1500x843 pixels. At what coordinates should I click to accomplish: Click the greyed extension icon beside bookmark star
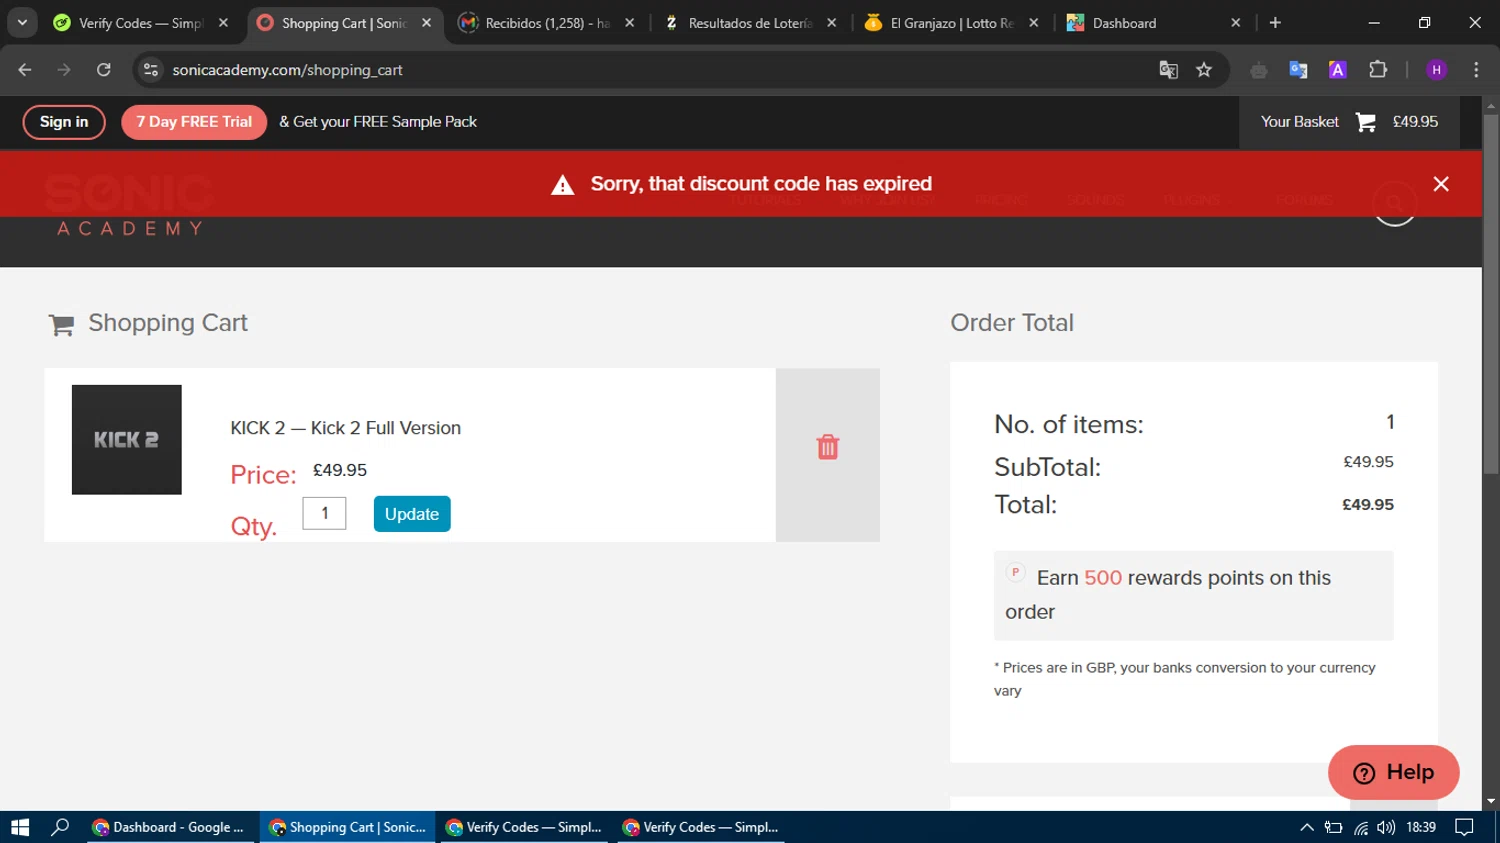[x=1259, y=70]
